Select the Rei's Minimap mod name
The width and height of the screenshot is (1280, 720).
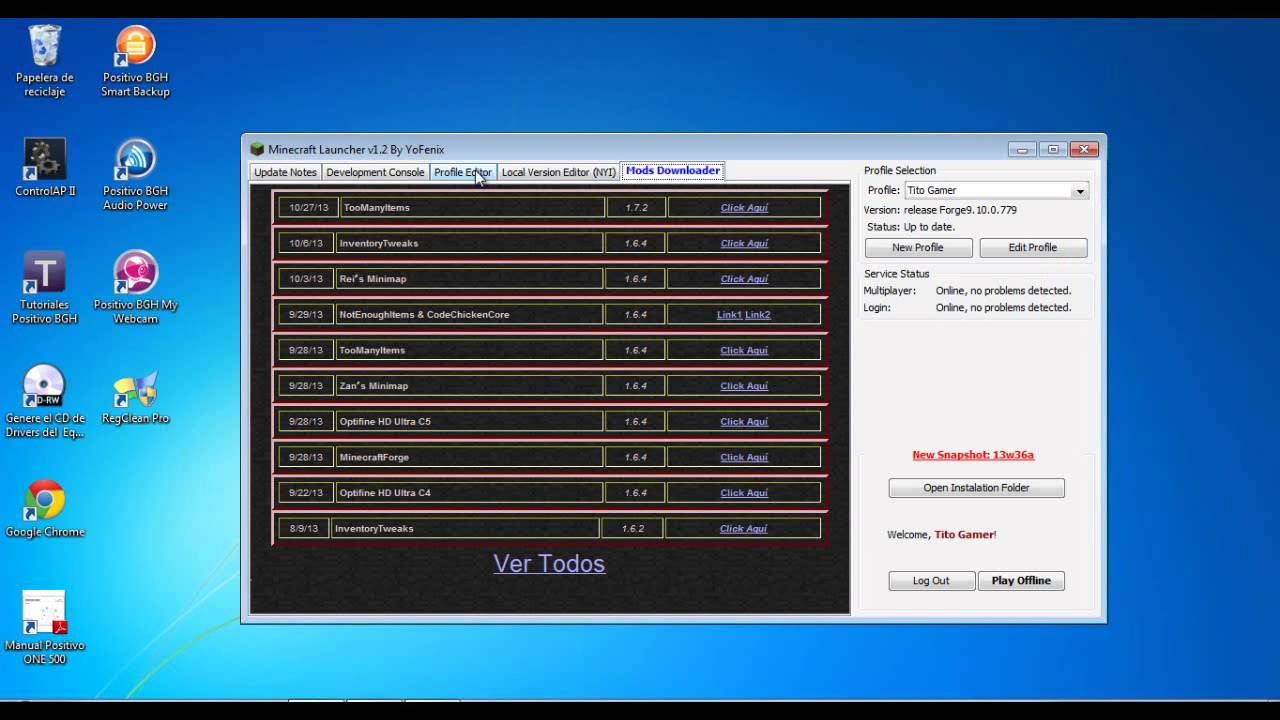(x=373, y=279)
